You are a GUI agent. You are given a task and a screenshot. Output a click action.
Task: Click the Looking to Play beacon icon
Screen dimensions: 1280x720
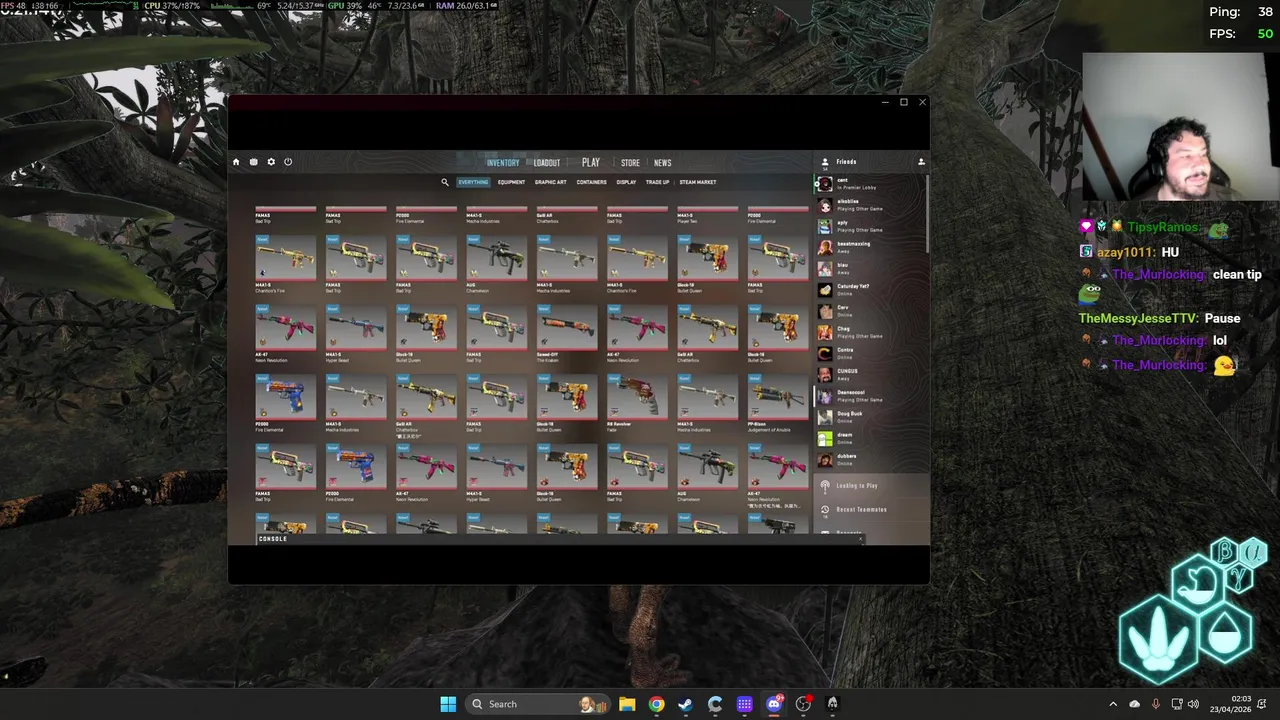click(825, 486)
